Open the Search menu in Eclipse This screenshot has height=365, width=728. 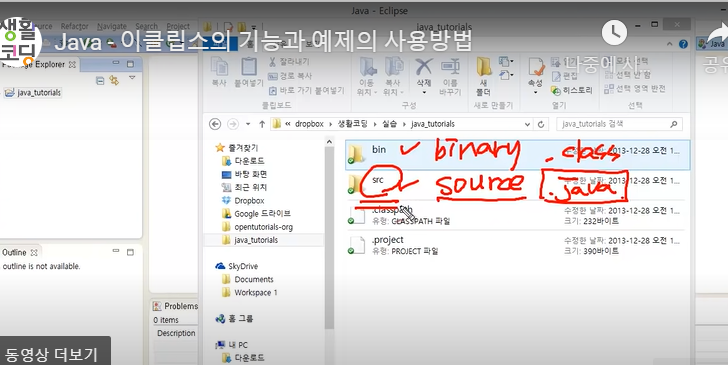(147, 26)
